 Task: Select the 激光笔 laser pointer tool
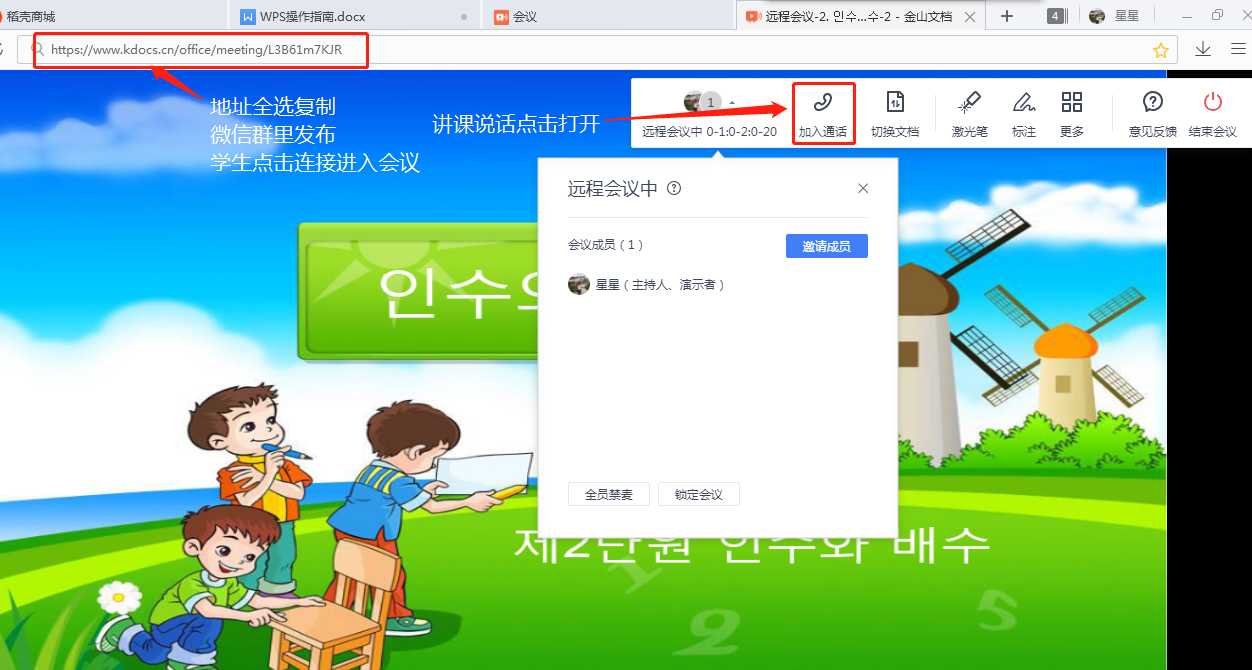tap(969, 114)
